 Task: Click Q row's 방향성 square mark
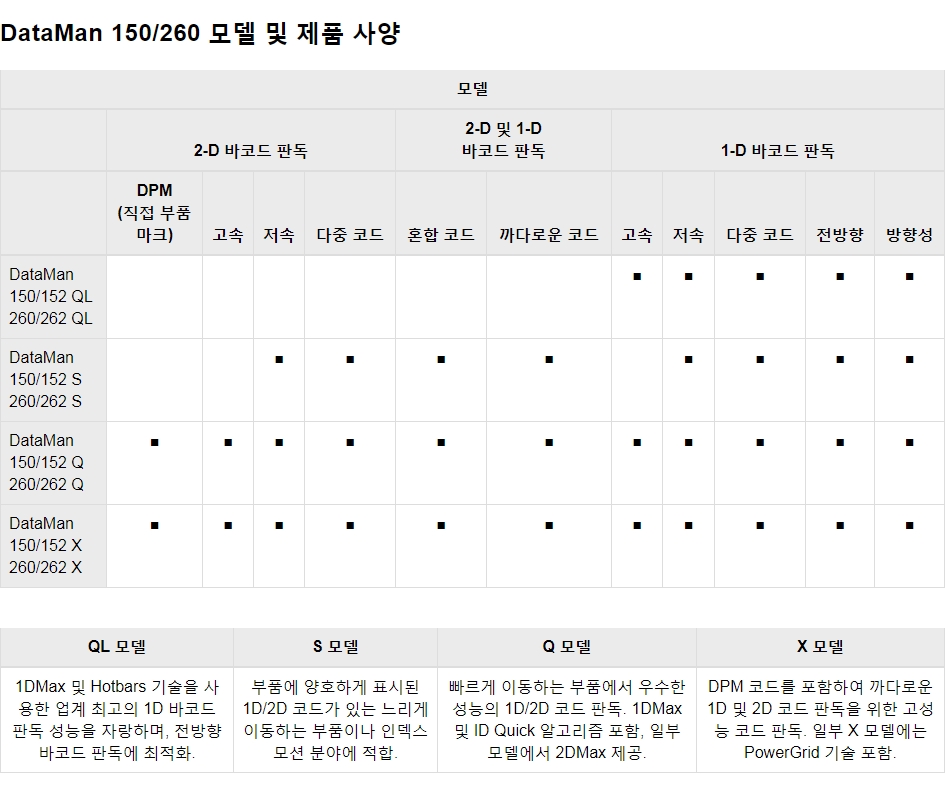coord(909,443)
